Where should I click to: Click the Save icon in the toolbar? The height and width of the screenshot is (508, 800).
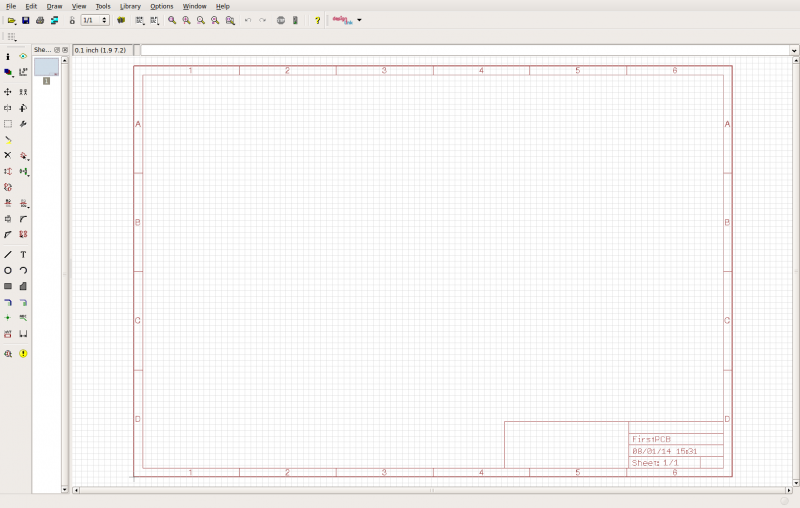coord(25,20)
